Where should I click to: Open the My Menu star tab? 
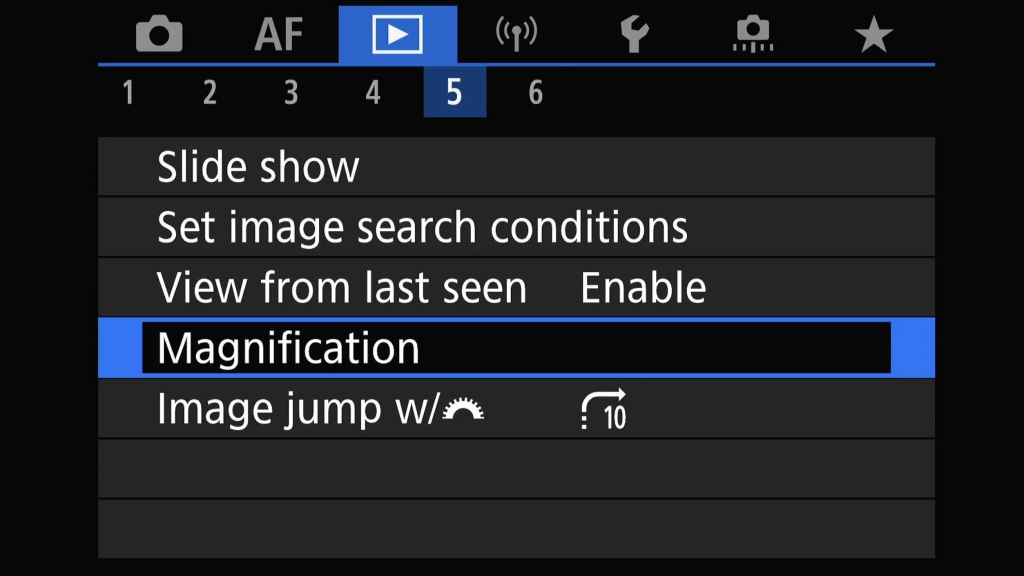pos(873,35)
